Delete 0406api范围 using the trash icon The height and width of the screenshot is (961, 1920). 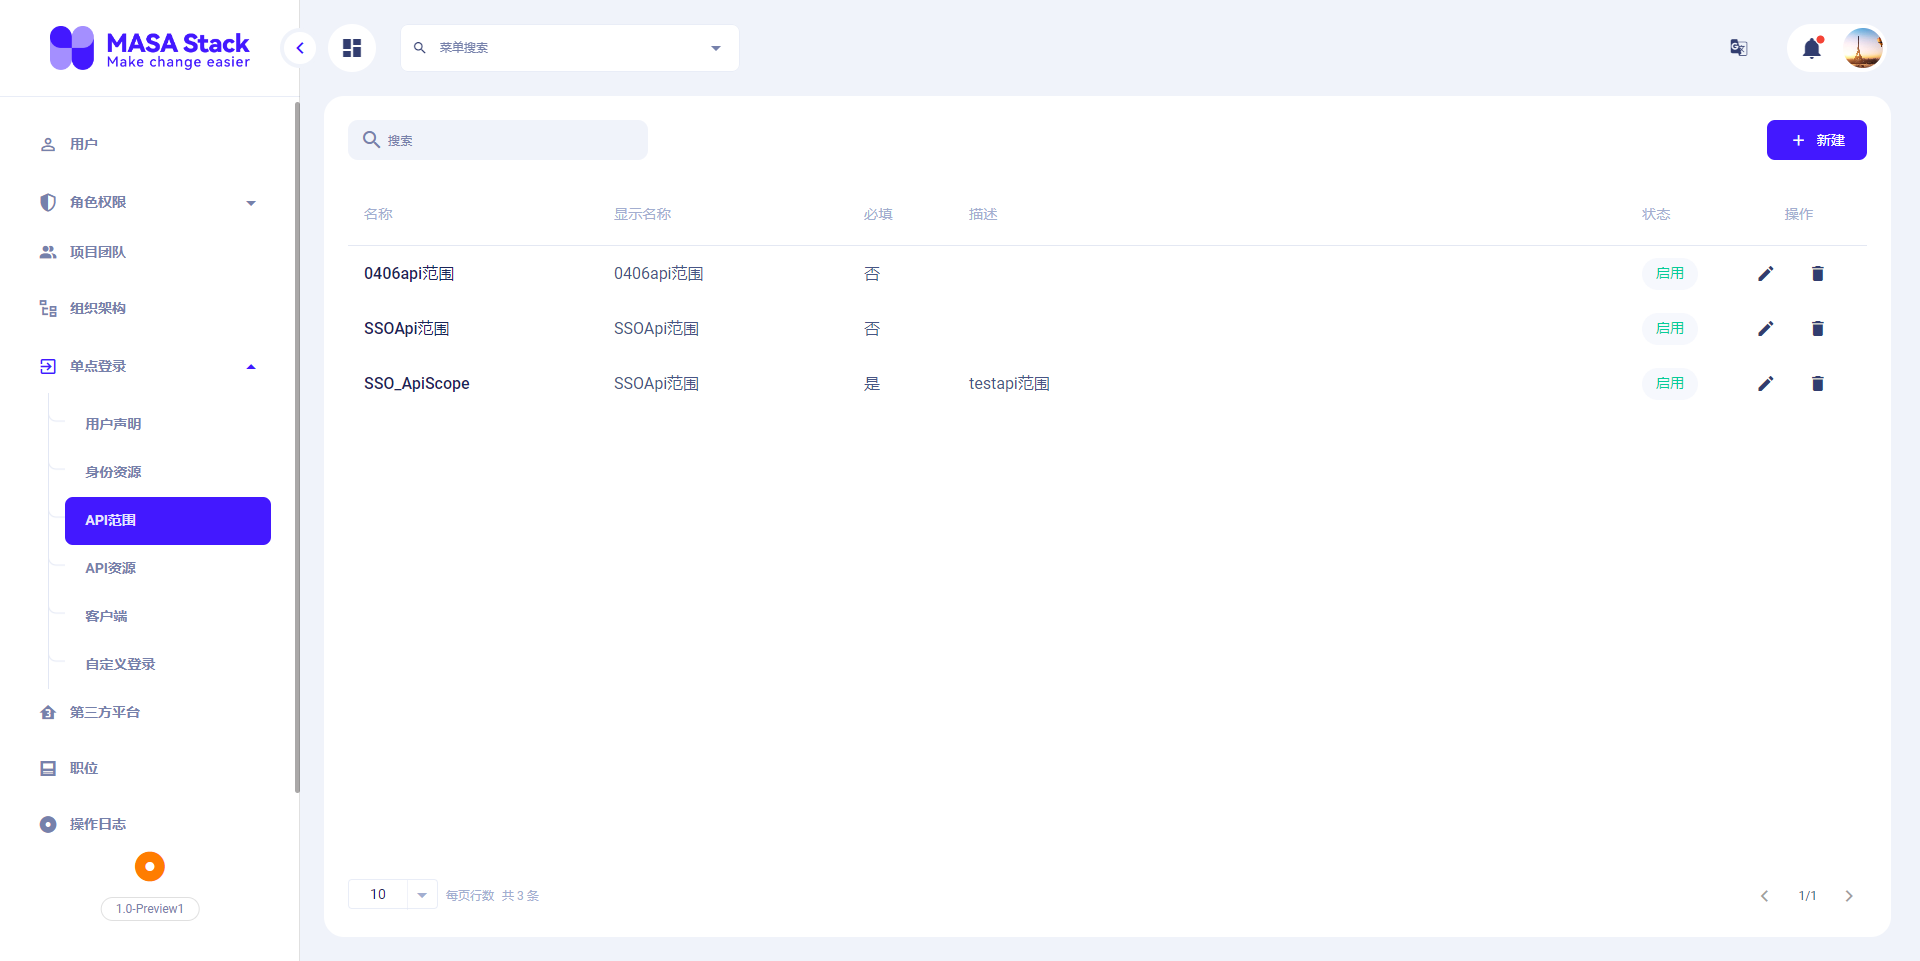tap(1818, 273)
